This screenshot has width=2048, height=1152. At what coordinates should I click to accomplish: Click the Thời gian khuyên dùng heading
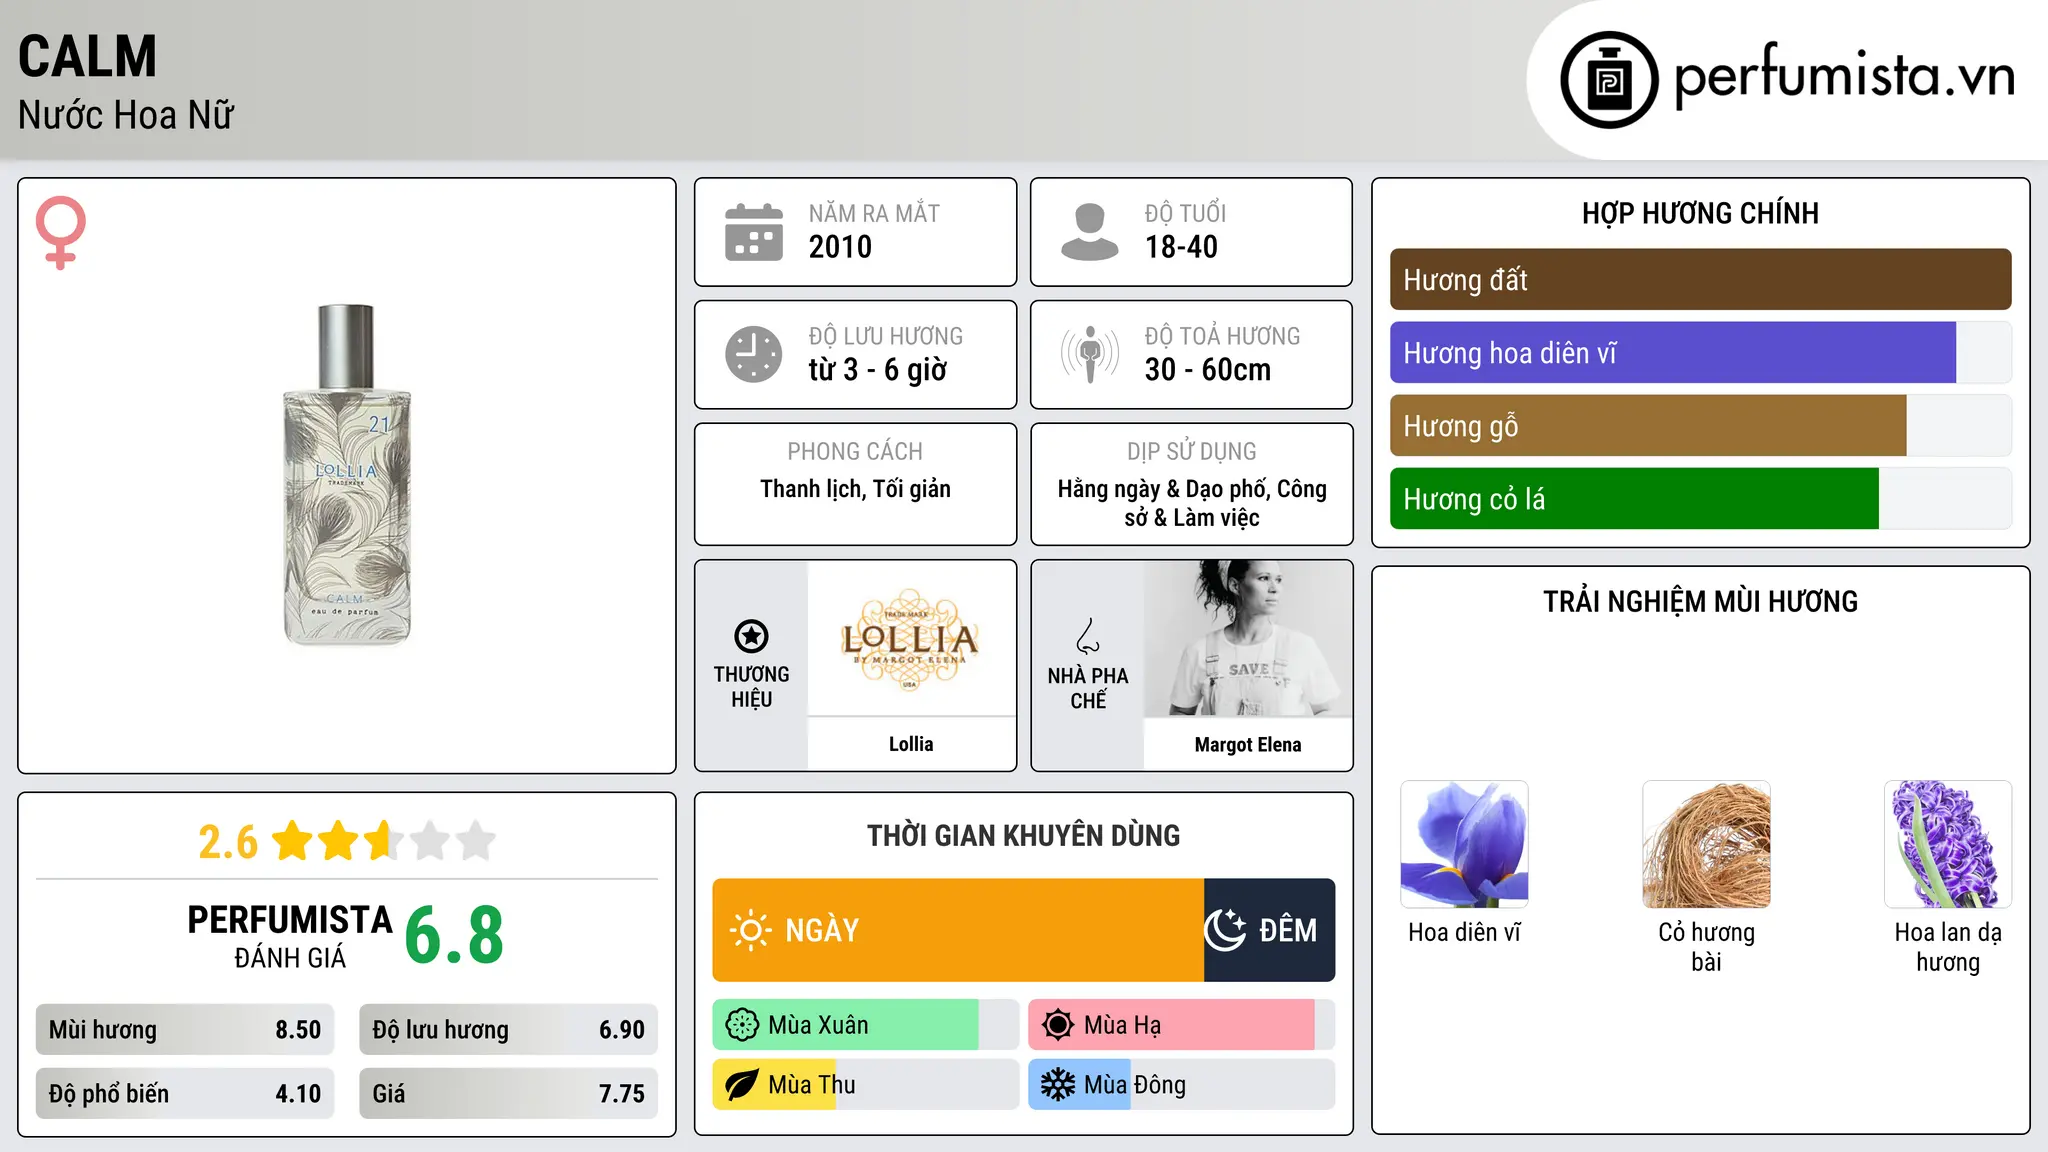(1023, 835)
